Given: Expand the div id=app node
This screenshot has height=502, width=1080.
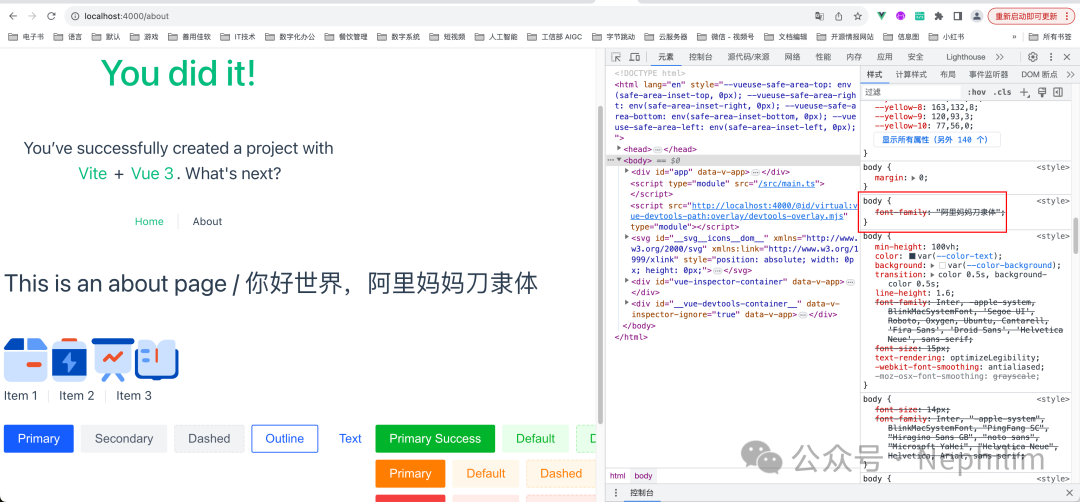Looking at the screenshot, I should coord(627,171).
